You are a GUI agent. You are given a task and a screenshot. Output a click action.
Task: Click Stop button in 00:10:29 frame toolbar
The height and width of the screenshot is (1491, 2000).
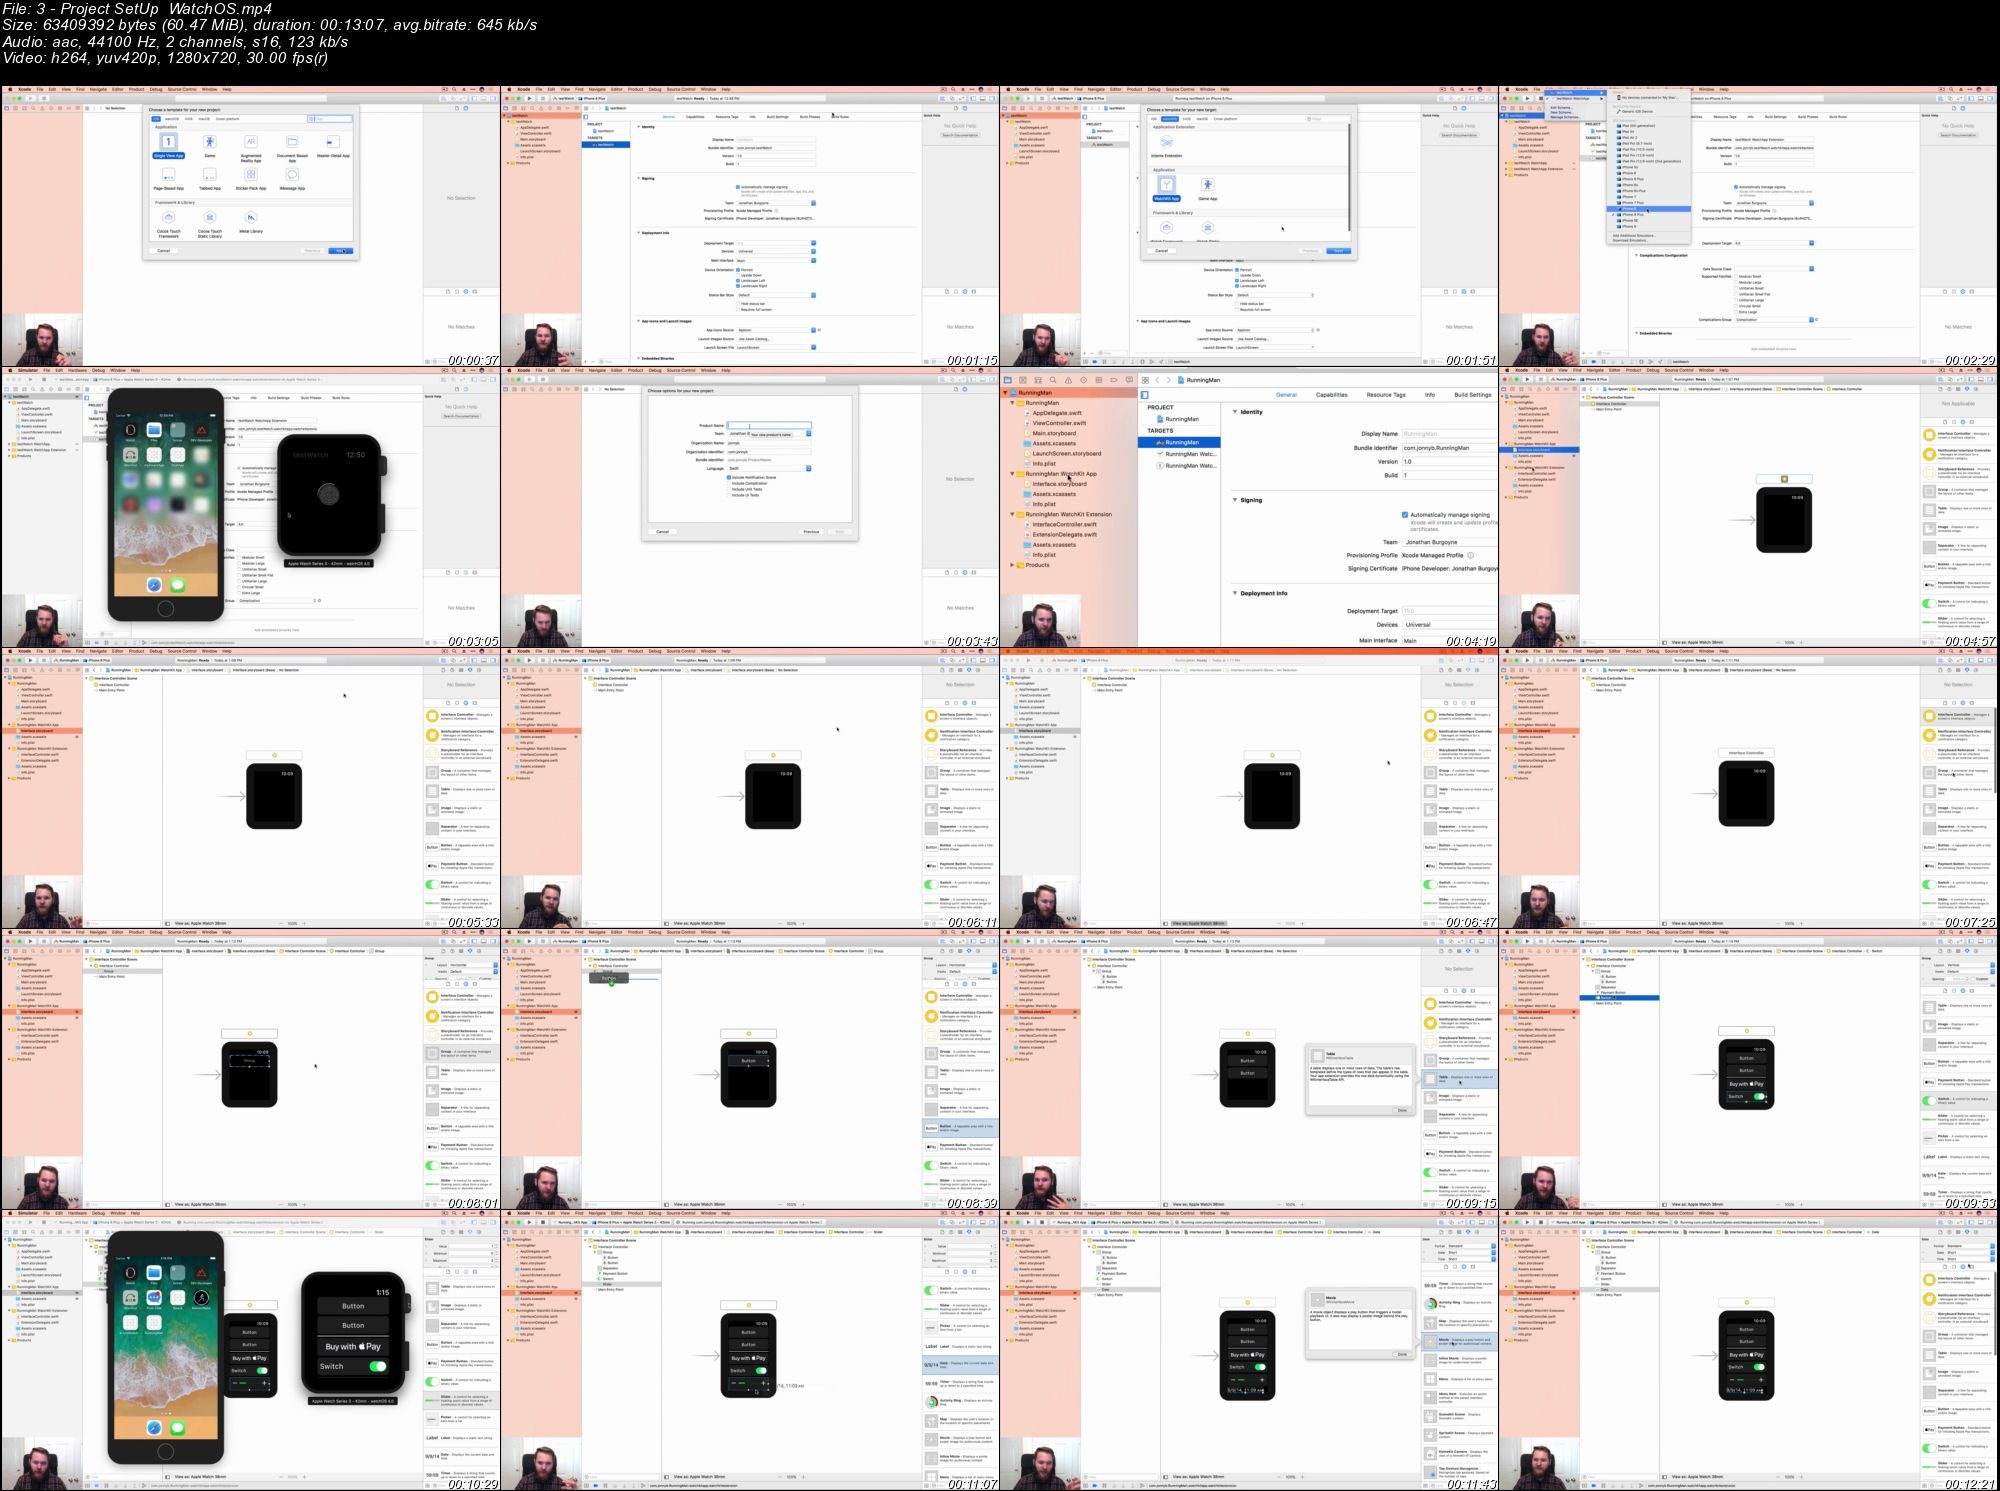click(44, 1222)
